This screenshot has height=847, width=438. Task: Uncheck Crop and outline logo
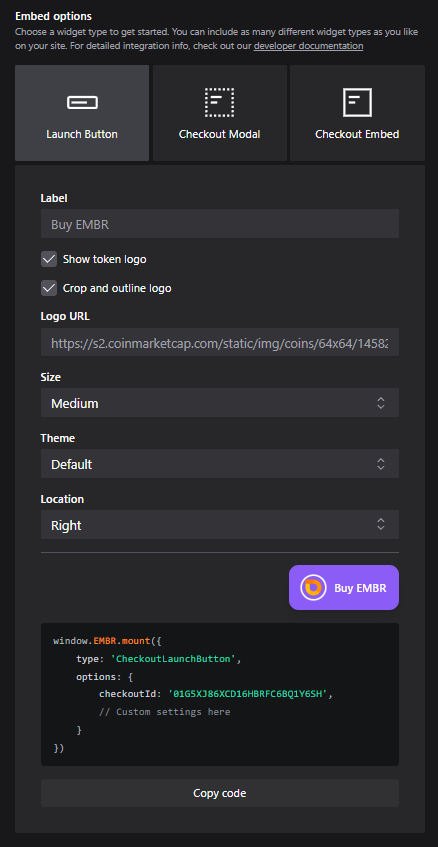pos(49,288)
